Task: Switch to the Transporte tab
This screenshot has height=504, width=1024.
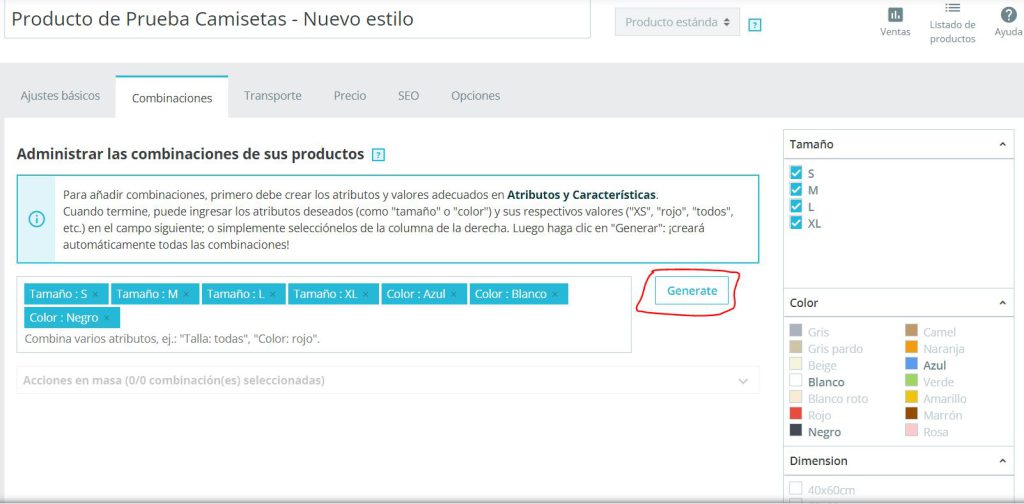Action: coord(273,96)
